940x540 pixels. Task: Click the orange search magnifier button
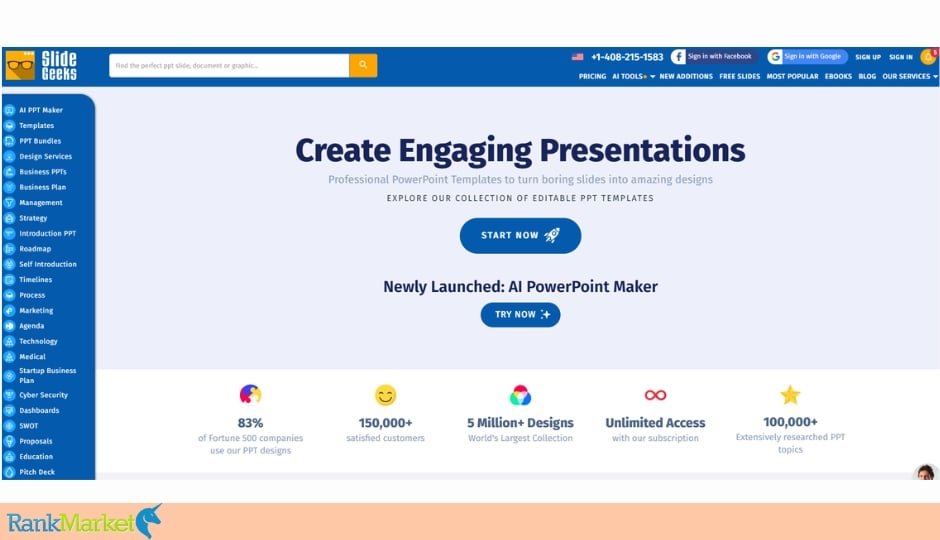click(x=363, y=65)
